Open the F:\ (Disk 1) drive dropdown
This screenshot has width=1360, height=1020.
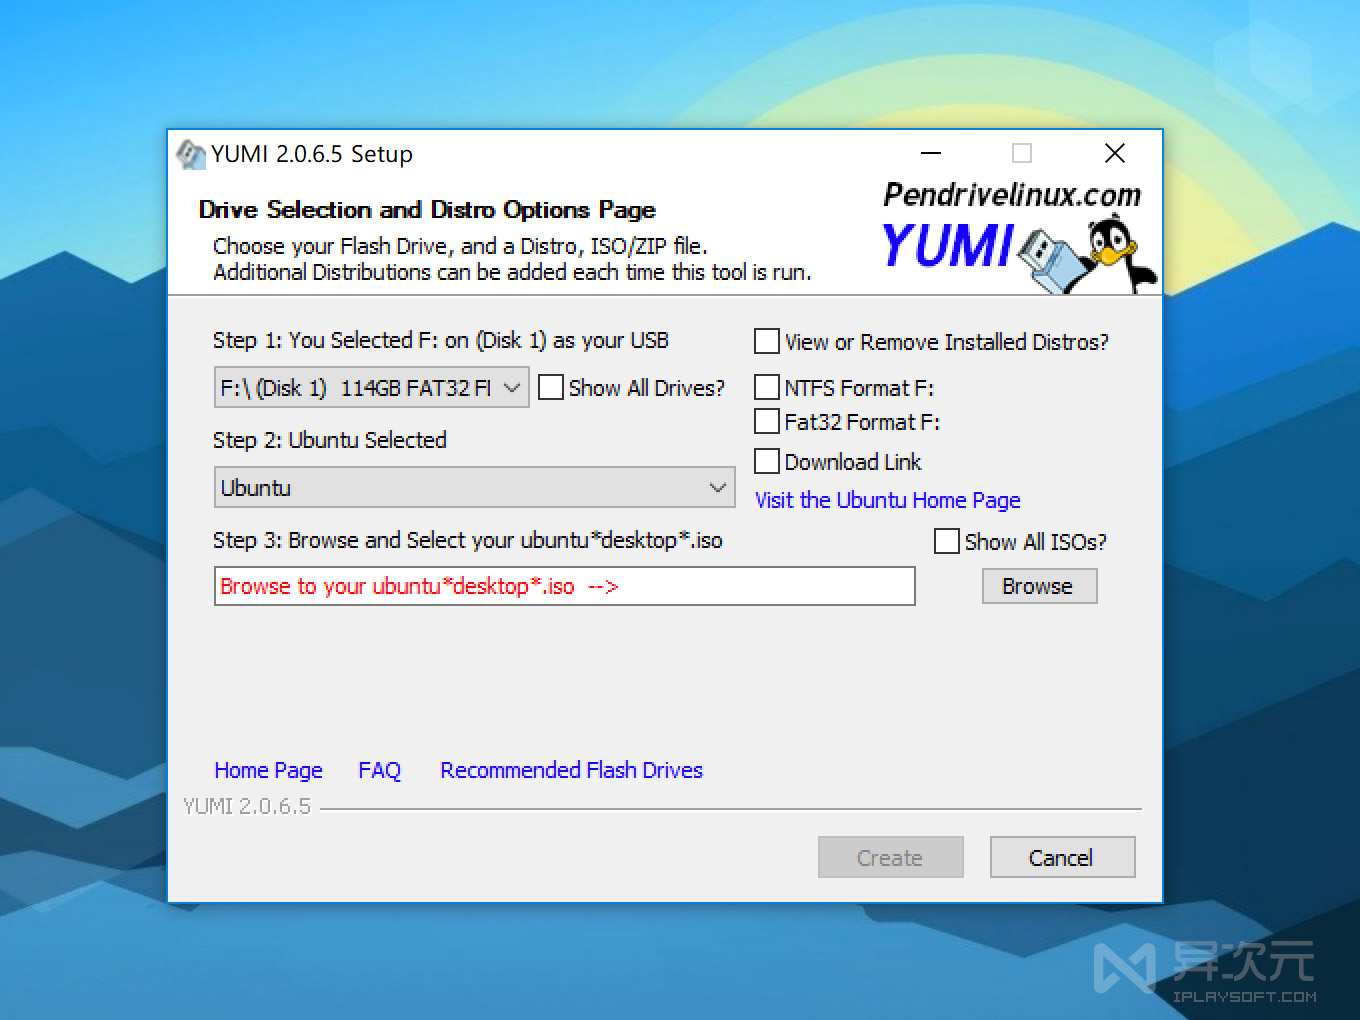371,388
